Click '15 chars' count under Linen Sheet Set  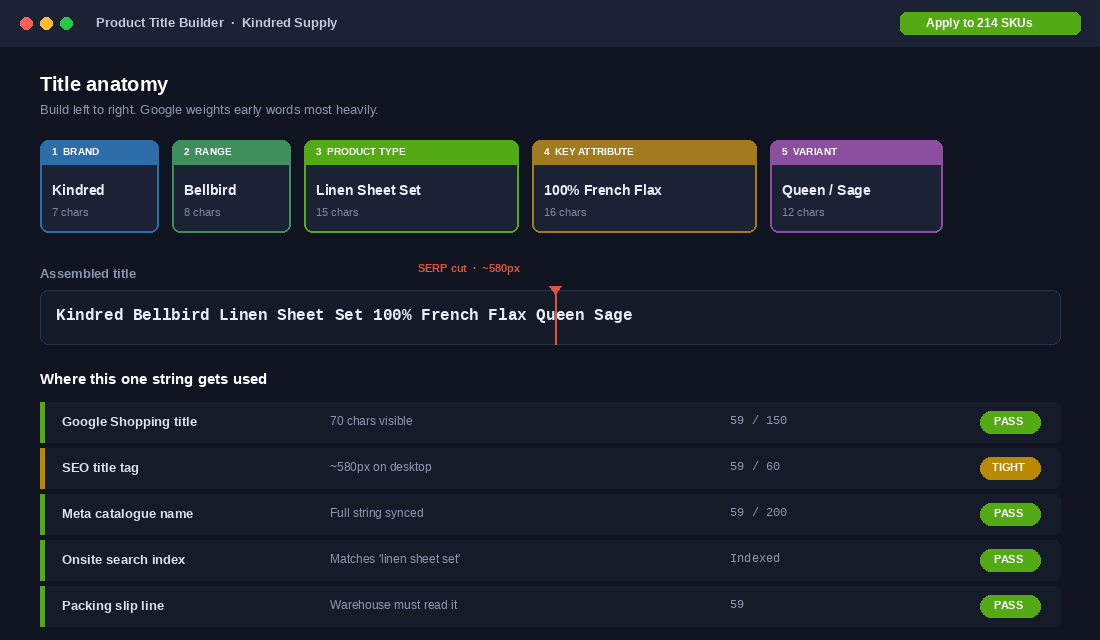click(x=337, y=213)
